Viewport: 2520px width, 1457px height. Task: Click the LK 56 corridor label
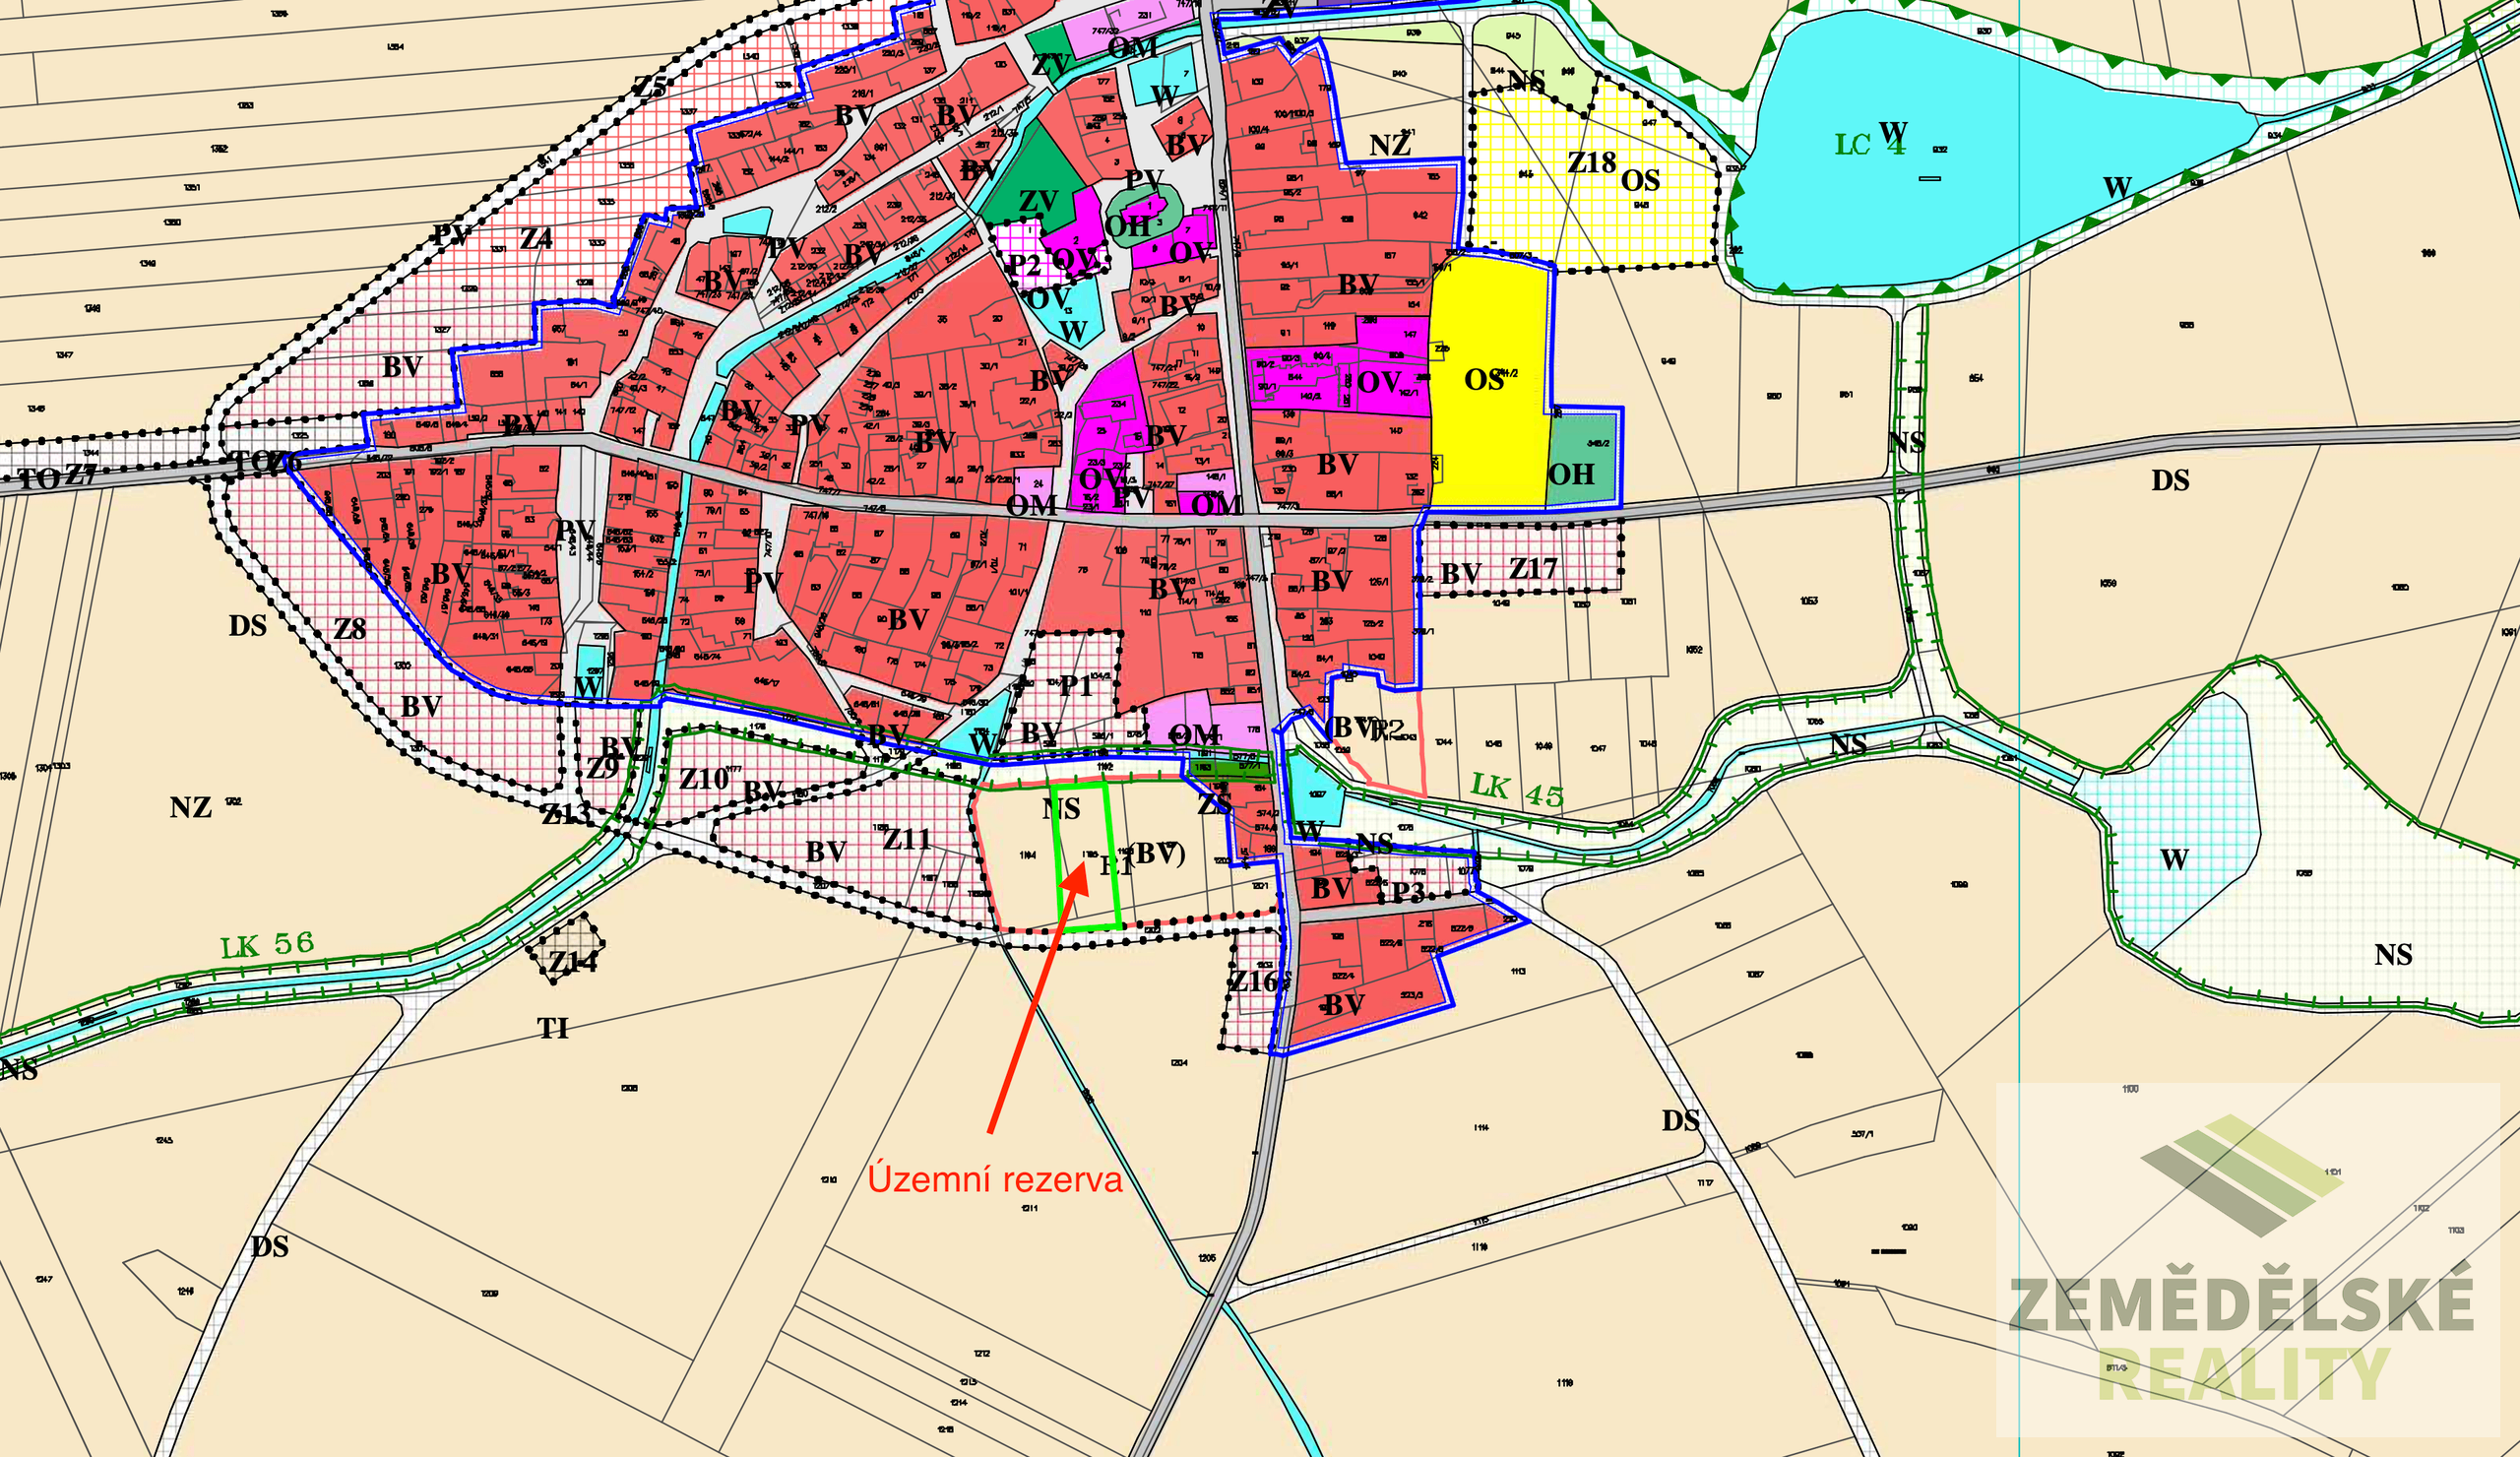(x=267, y=944)
